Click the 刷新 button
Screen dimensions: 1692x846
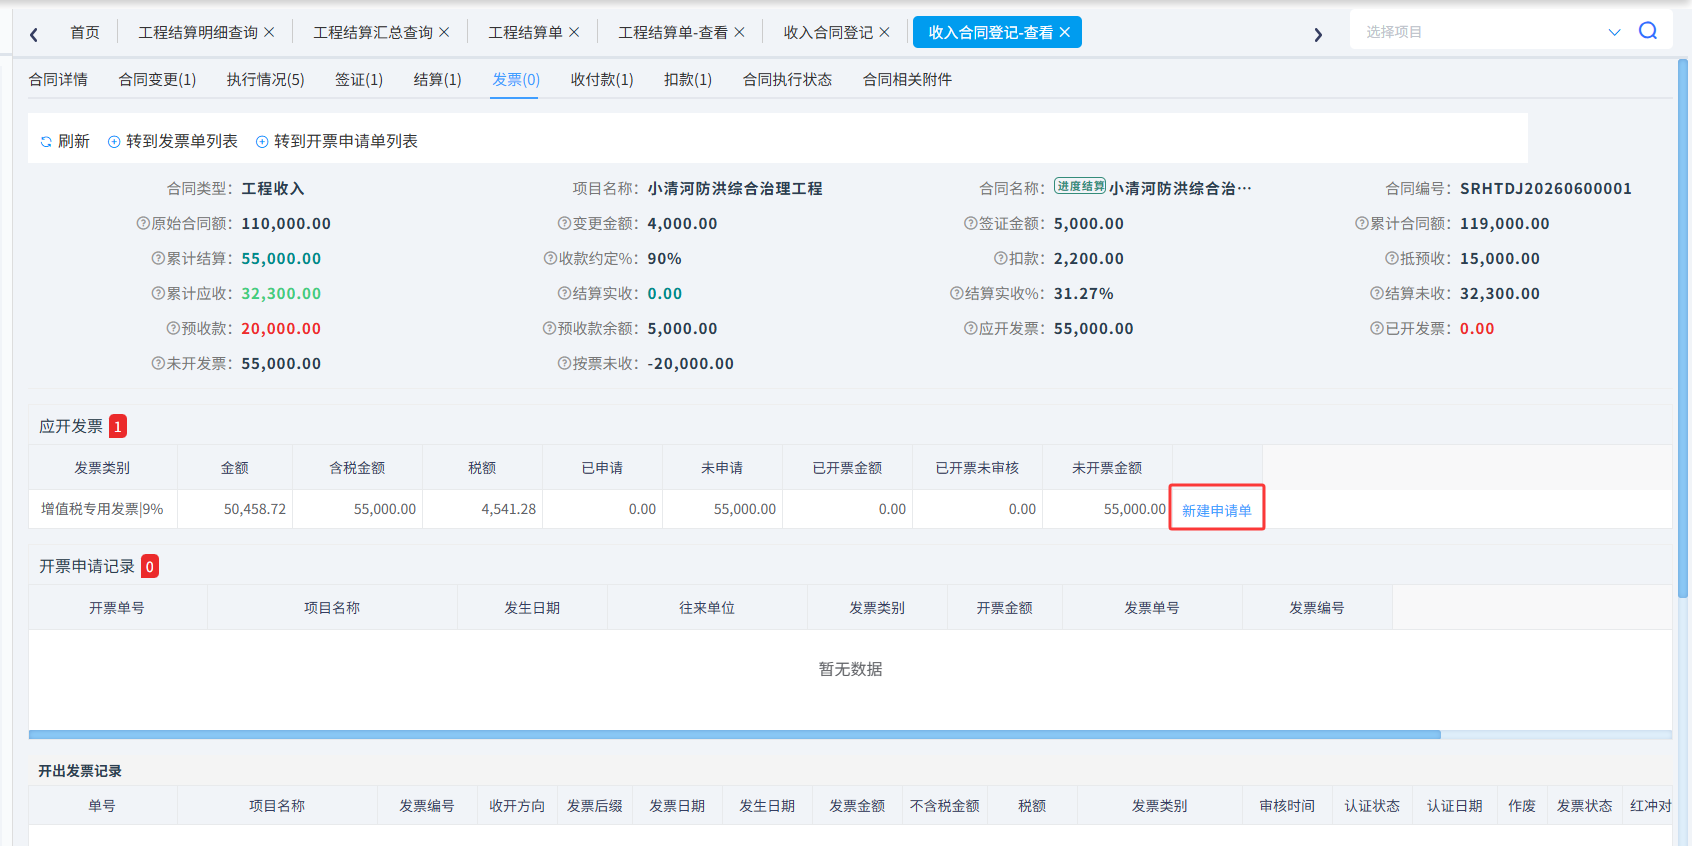pos(65,142)
